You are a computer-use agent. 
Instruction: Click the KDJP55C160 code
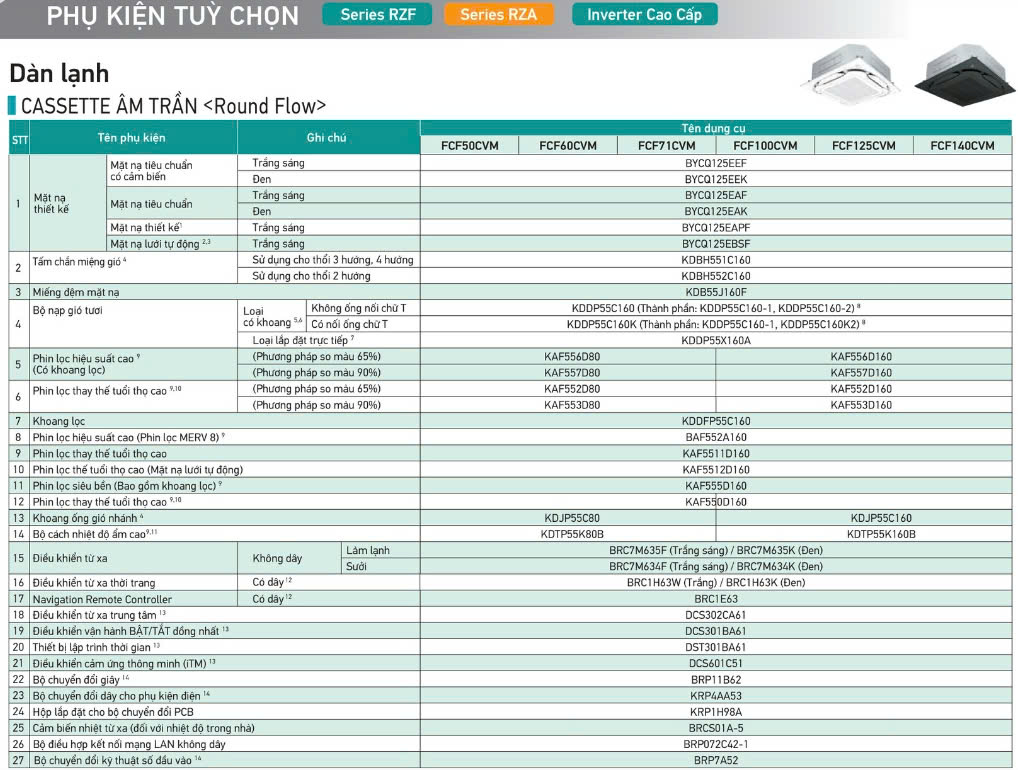tap(881, 518)
